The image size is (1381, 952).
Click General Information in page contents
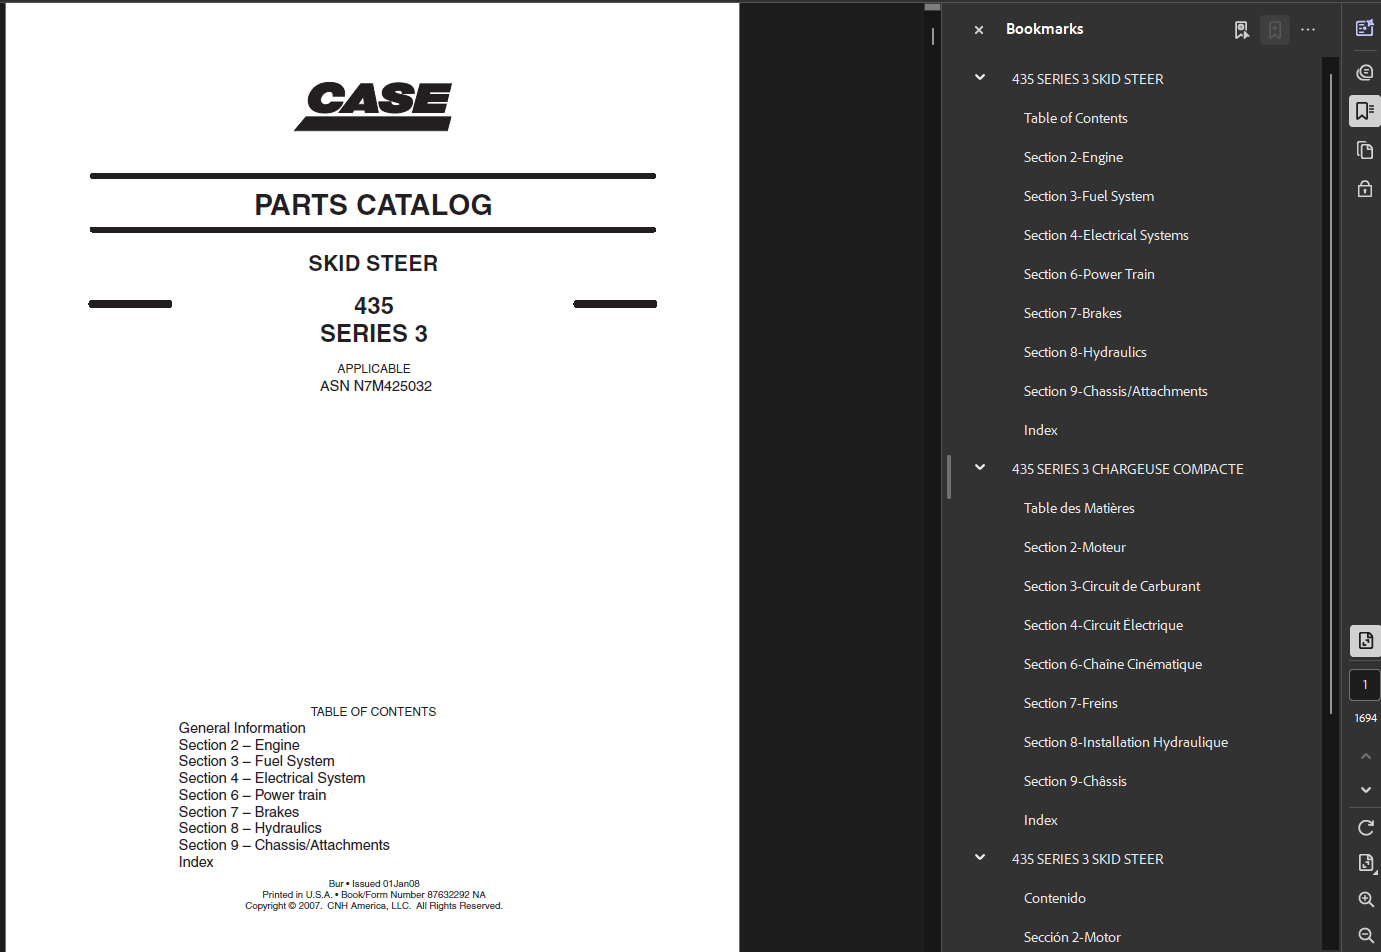pyautogui.click(x=242, y=728)
